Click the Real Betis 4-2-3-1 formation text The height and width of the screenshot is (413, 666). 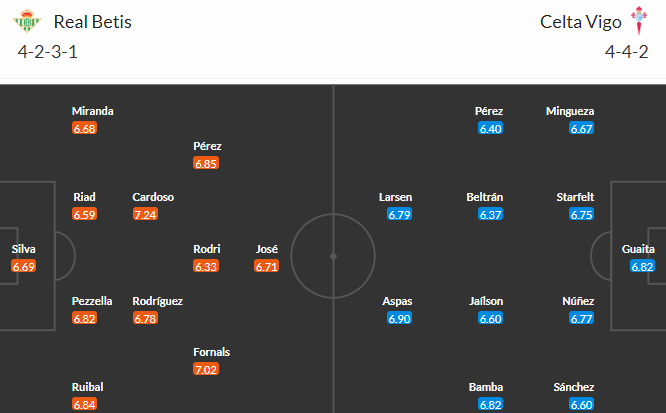pos(48,52)
